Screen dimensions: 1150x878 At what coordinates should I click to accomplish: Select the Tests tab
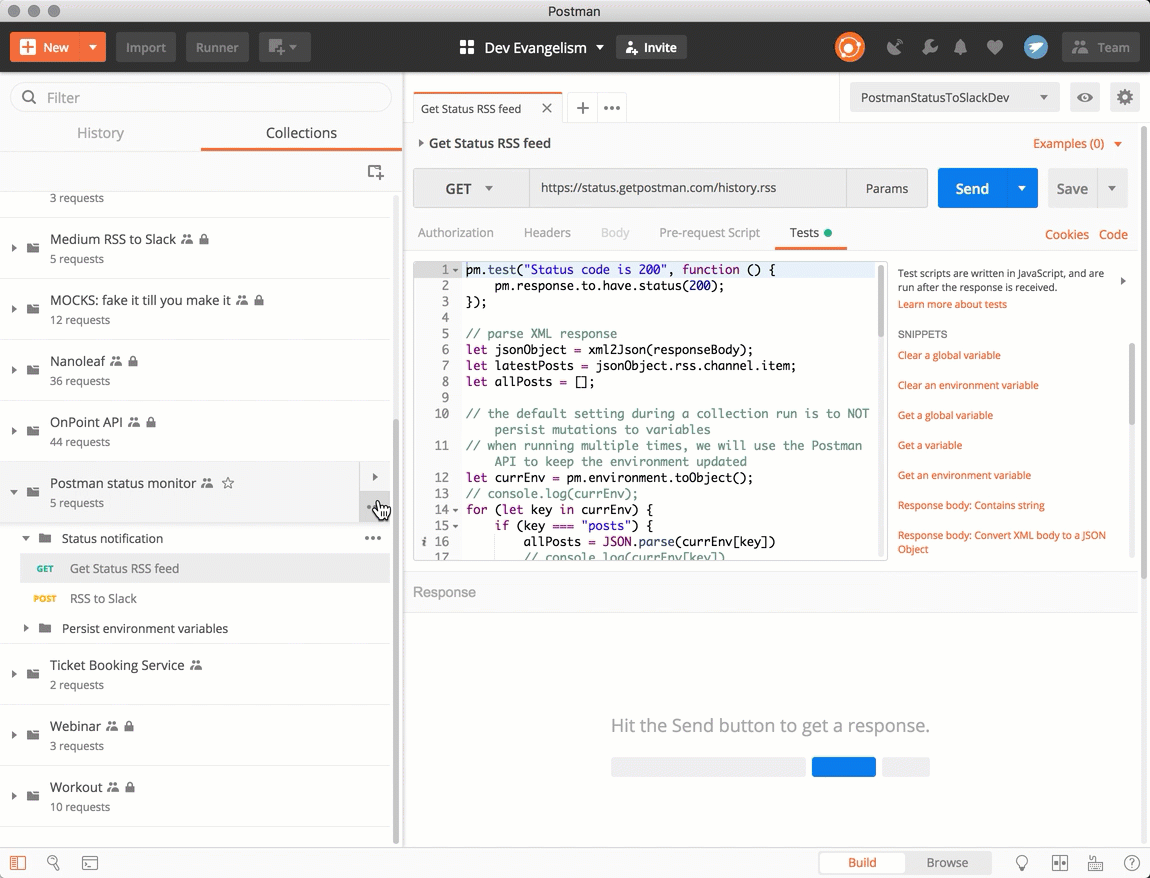pos(810,233)
